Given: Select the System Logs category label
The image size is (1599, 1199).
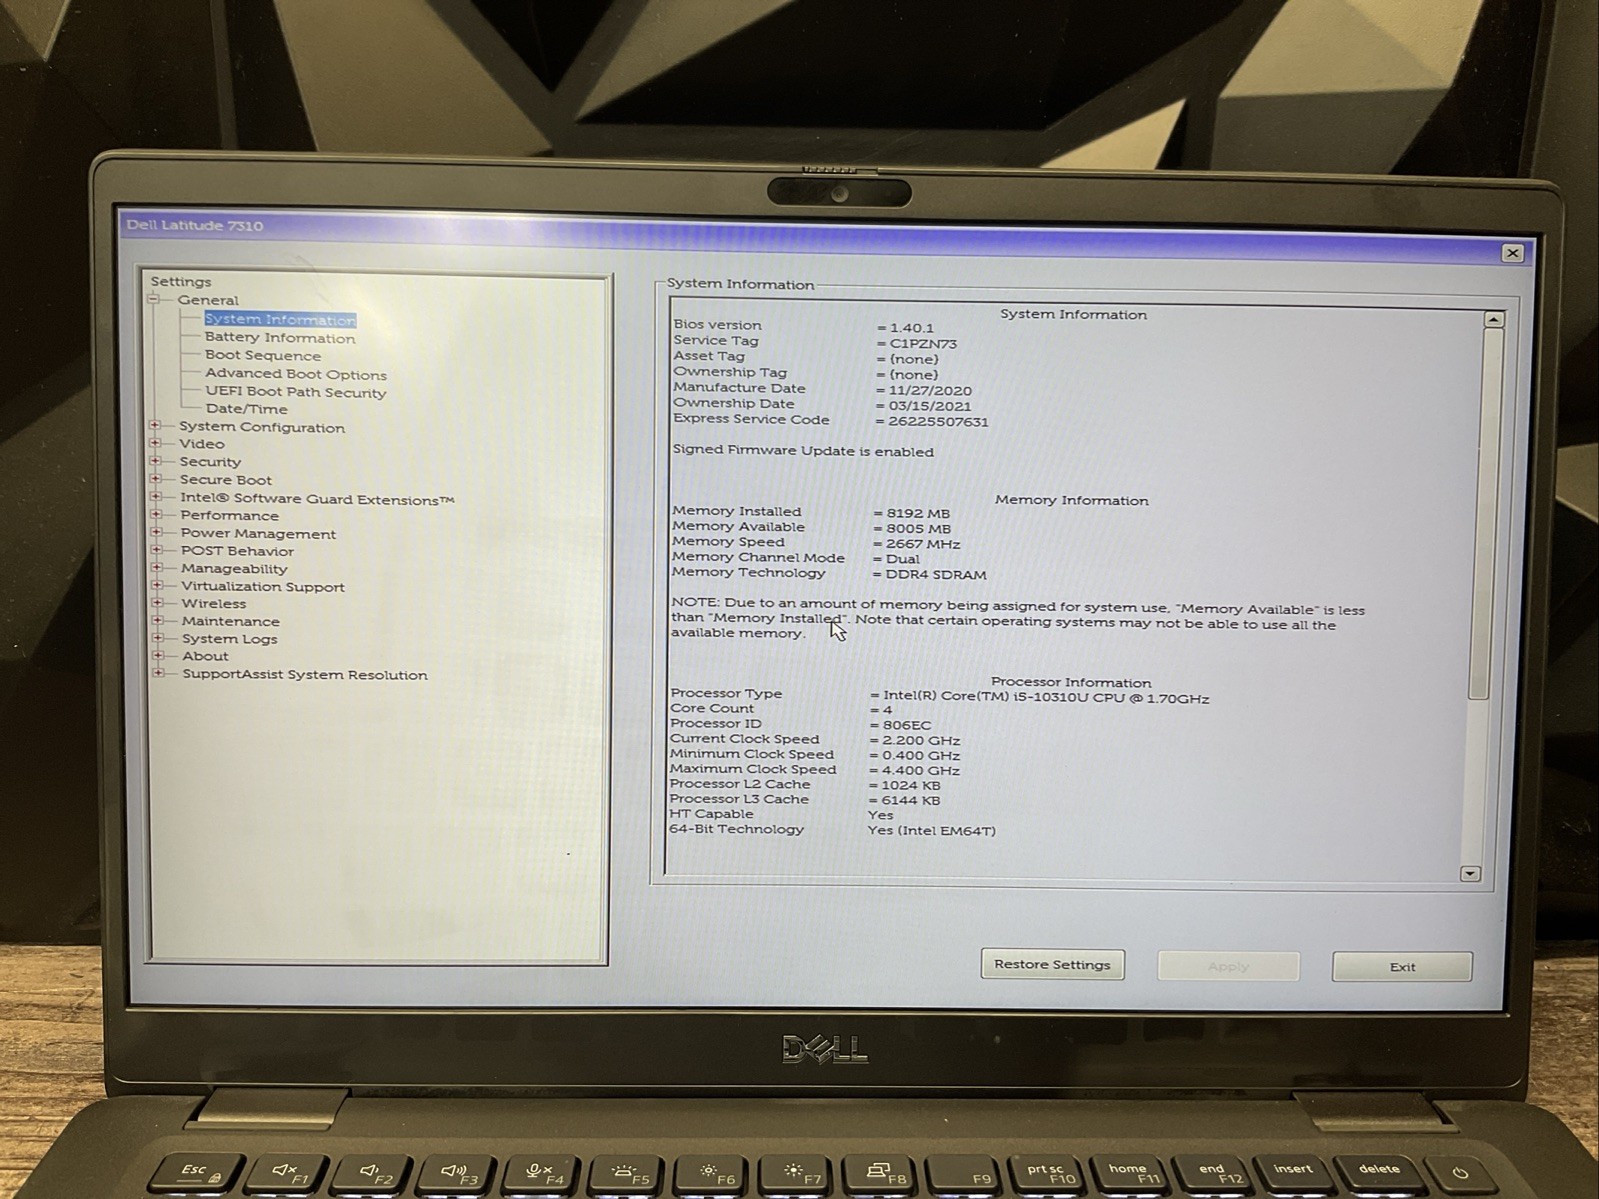Looking at the screenshot, I should pos(229,639).
